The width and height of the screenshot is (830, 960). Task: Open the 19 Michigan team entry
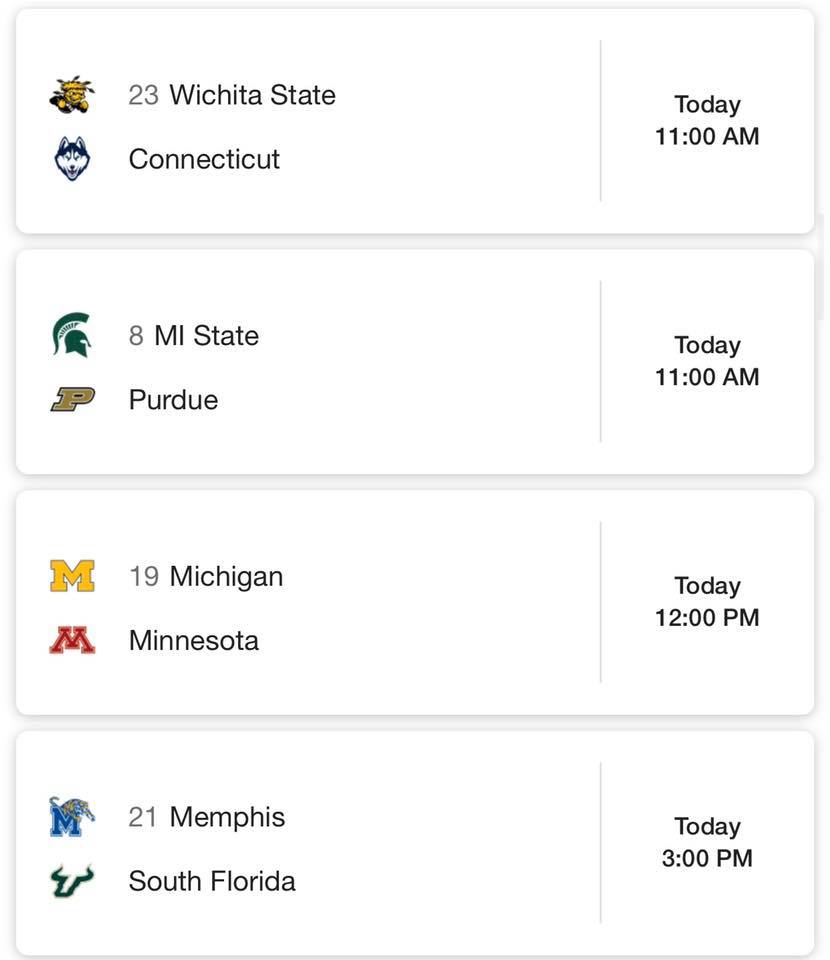coord(206,577)
